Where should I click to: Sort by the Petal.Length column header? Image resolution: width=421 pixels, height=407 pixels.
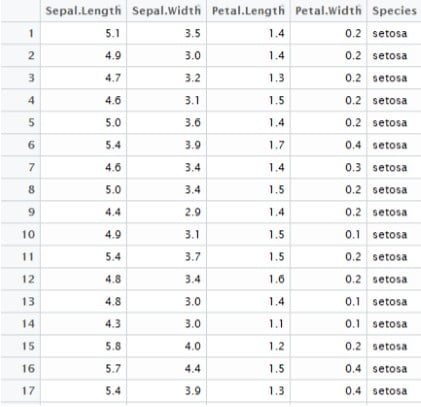click(248, 11)
